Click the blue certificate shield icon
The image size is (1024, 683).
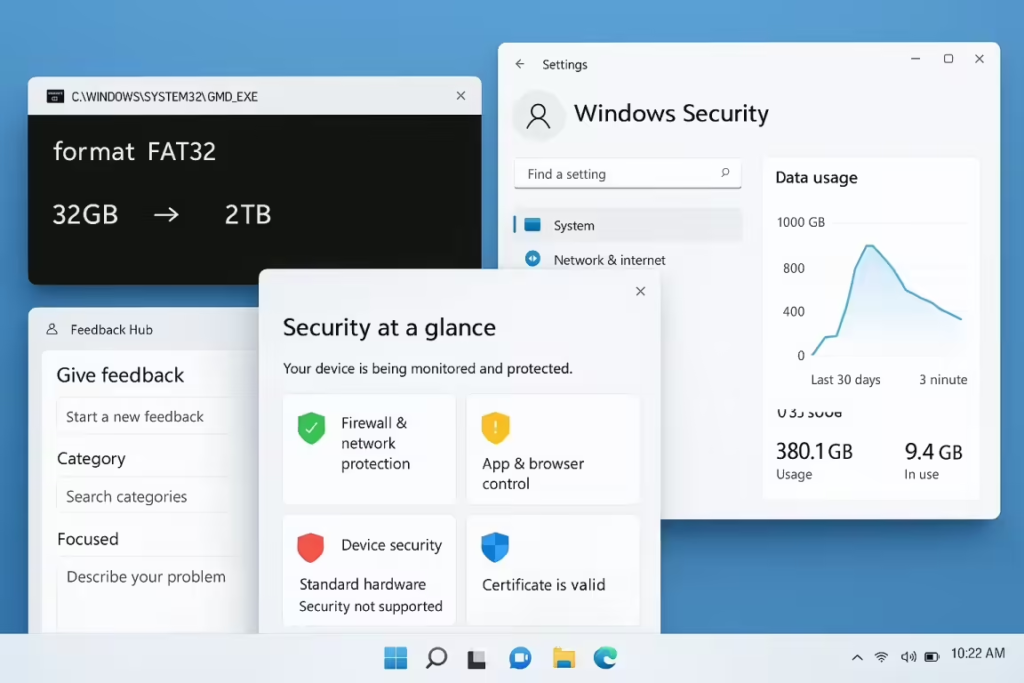(x=494, y=547)
